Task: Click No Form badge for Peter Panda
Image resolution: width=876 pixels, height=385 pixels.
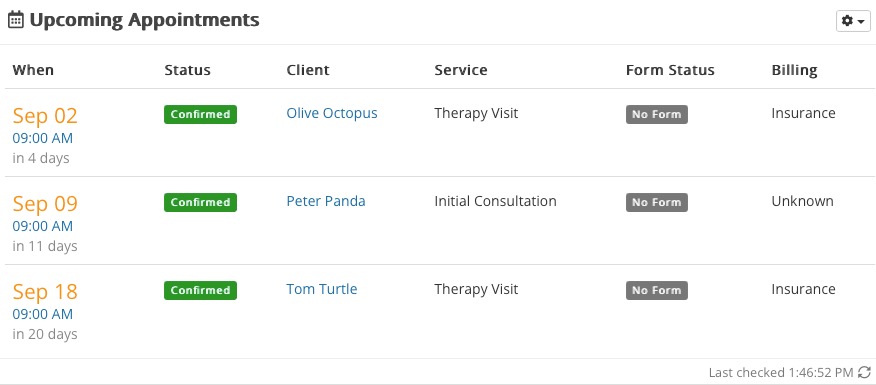Action: tap(656, 202)
